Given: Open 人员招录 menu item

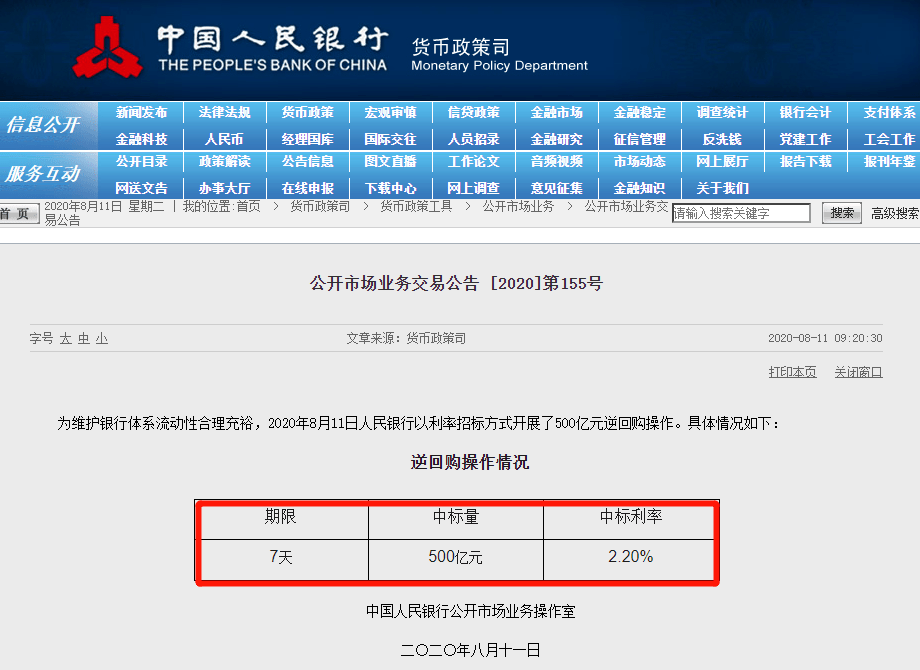Looking at the screenshot, I should click(x=473, y=139).
